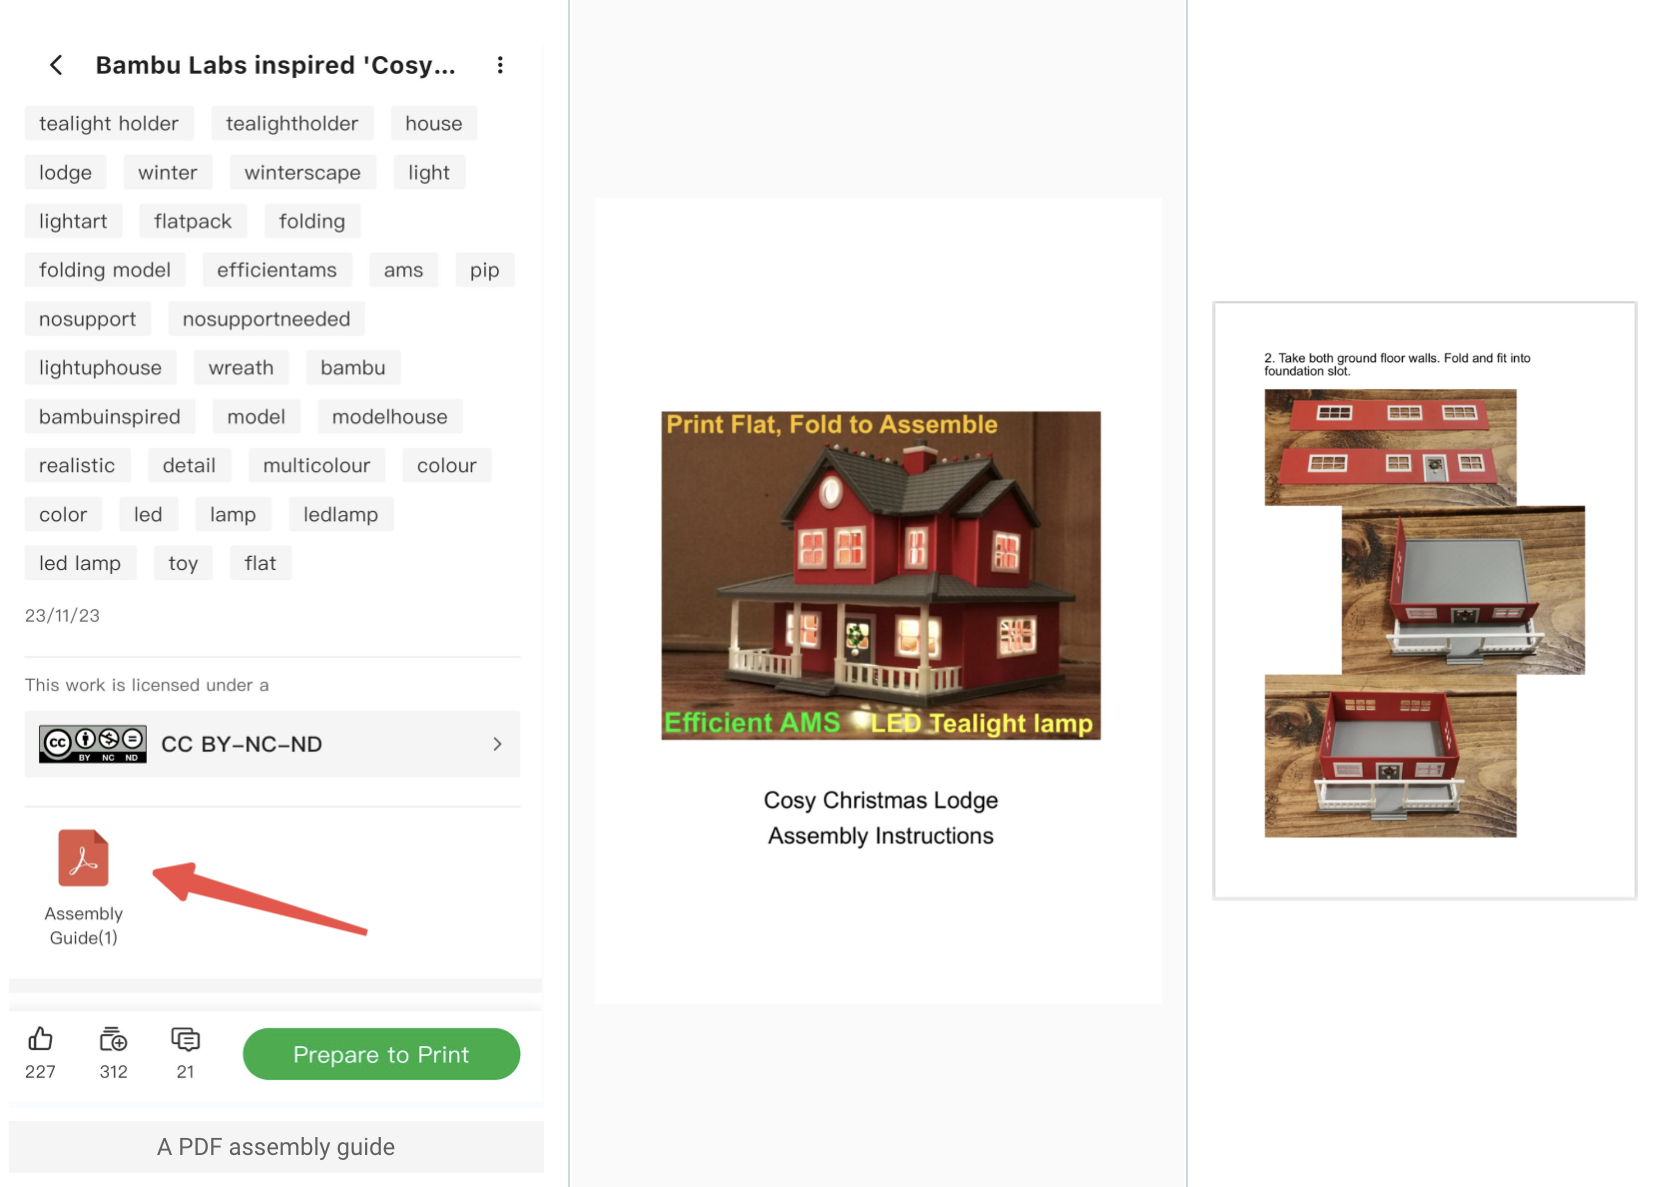1661x1187 pixels.
Task: Select the 'tealight holder' tag
Action: point(109,123)
